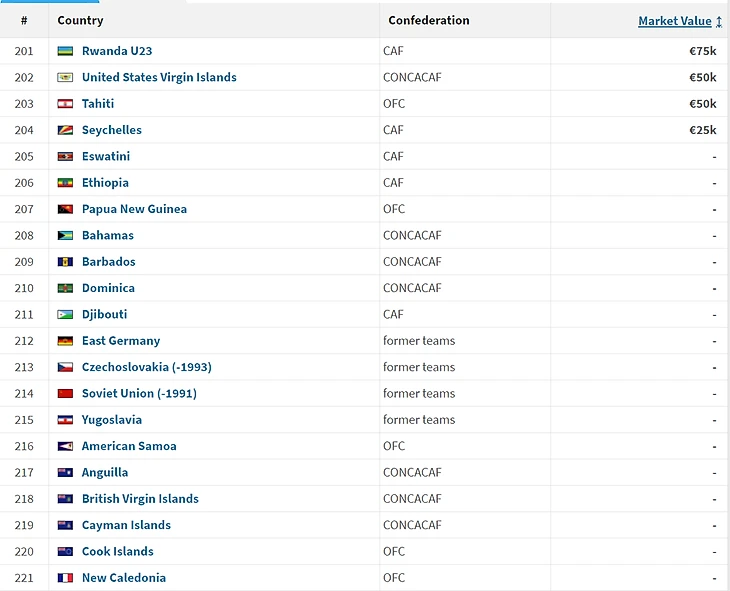Click the Papua New Guinea flag icon
Viewport: 730px width, 591px height.
pos(65,209)
